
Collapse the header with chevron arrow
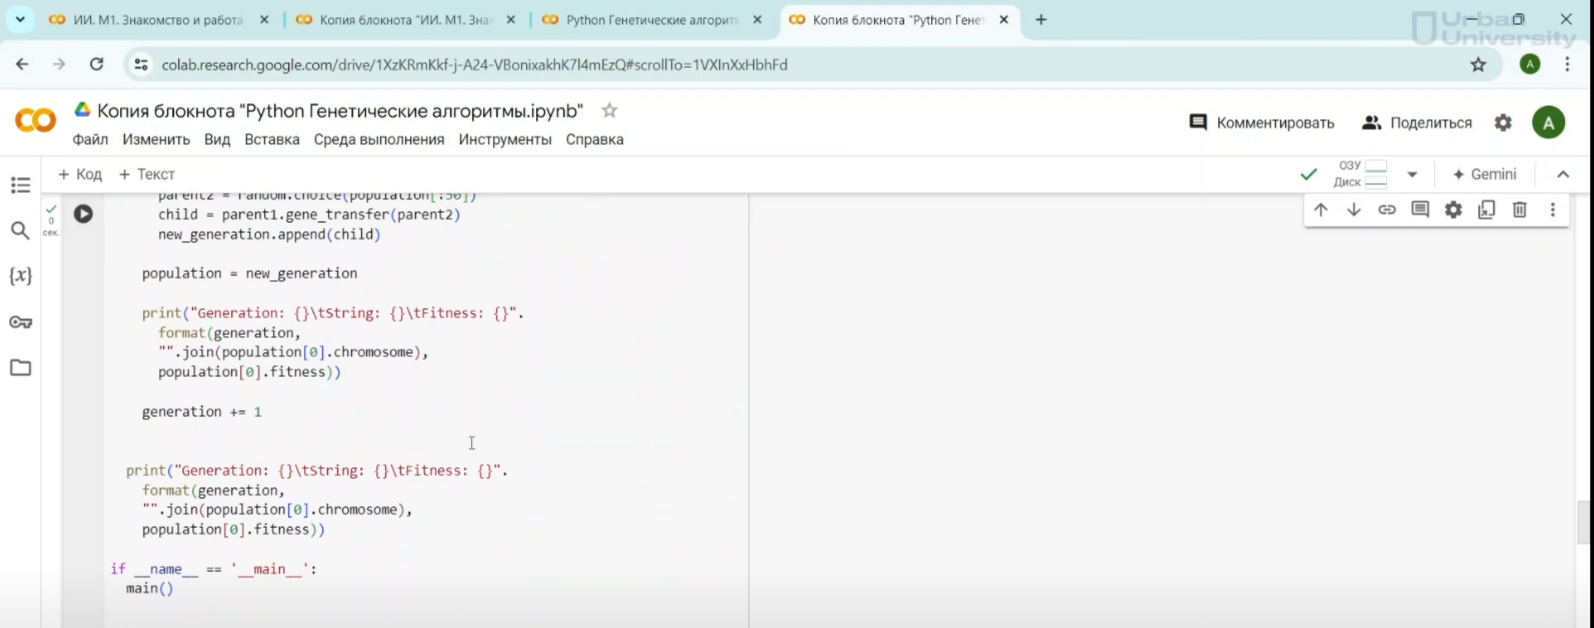[x=1563, y=174]
